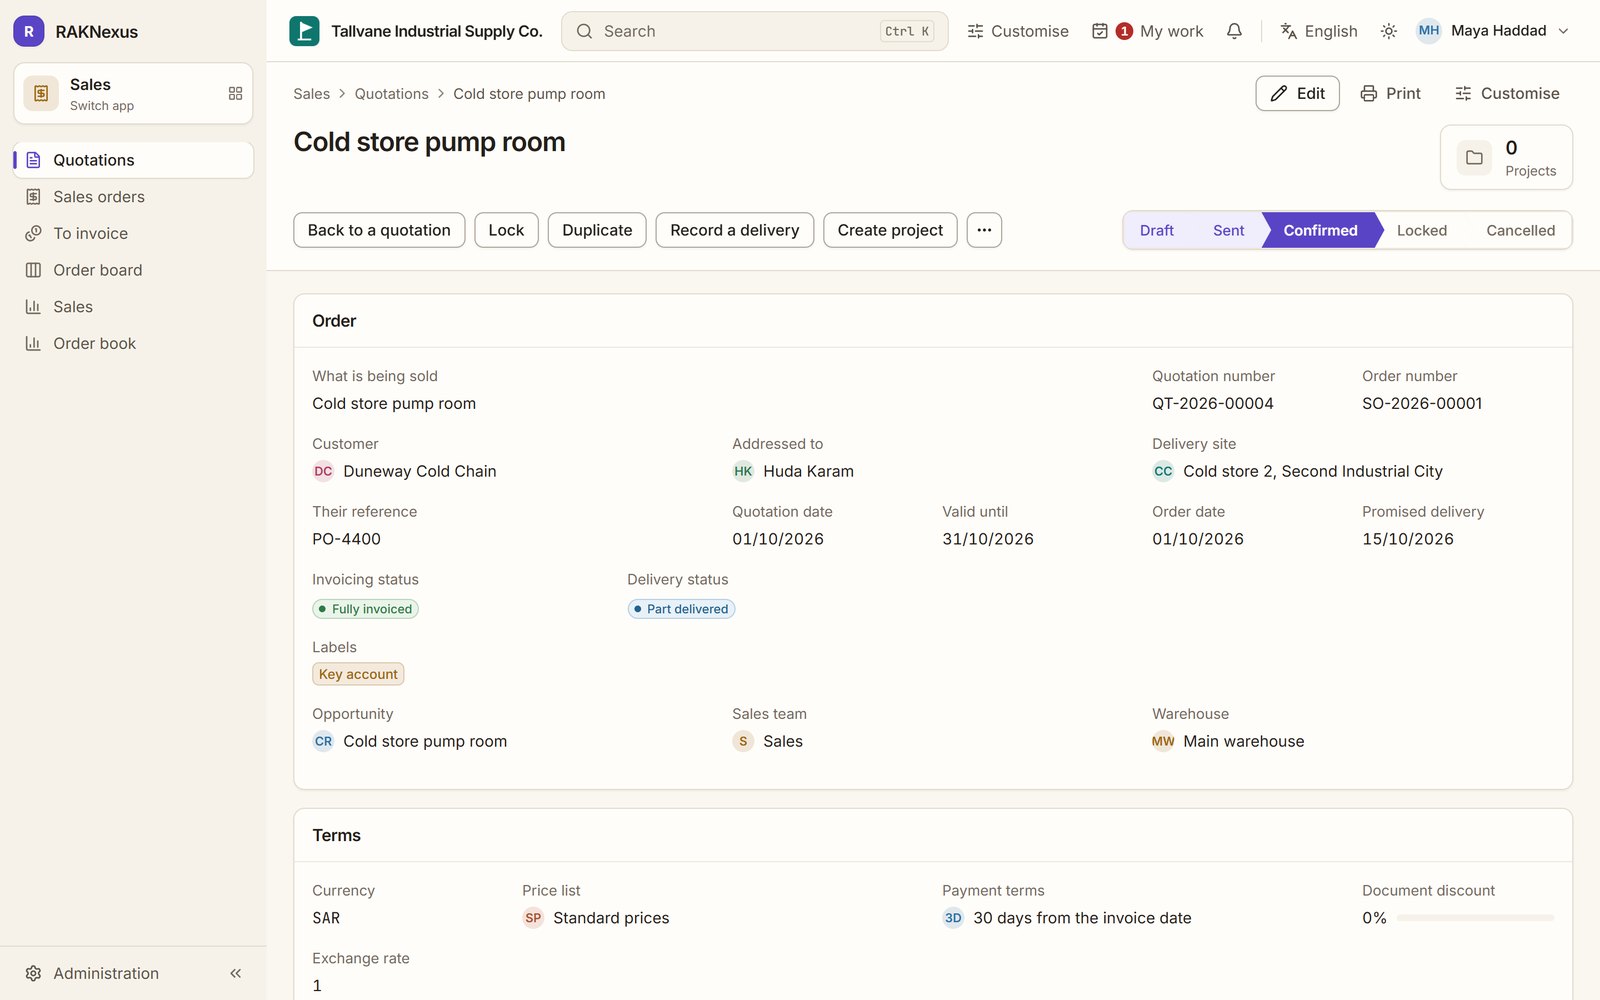Click Back to a quotation

tap(379, 230)
